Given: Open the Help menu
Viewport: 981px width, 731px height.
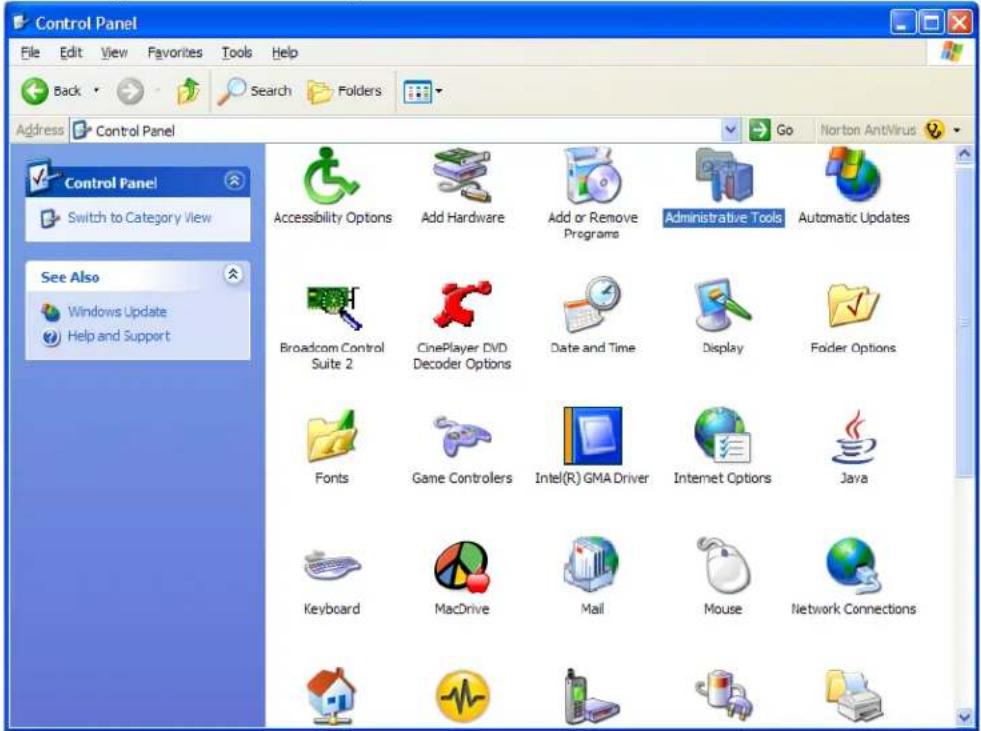Looking at the screenshot, I should pos(285,53).
